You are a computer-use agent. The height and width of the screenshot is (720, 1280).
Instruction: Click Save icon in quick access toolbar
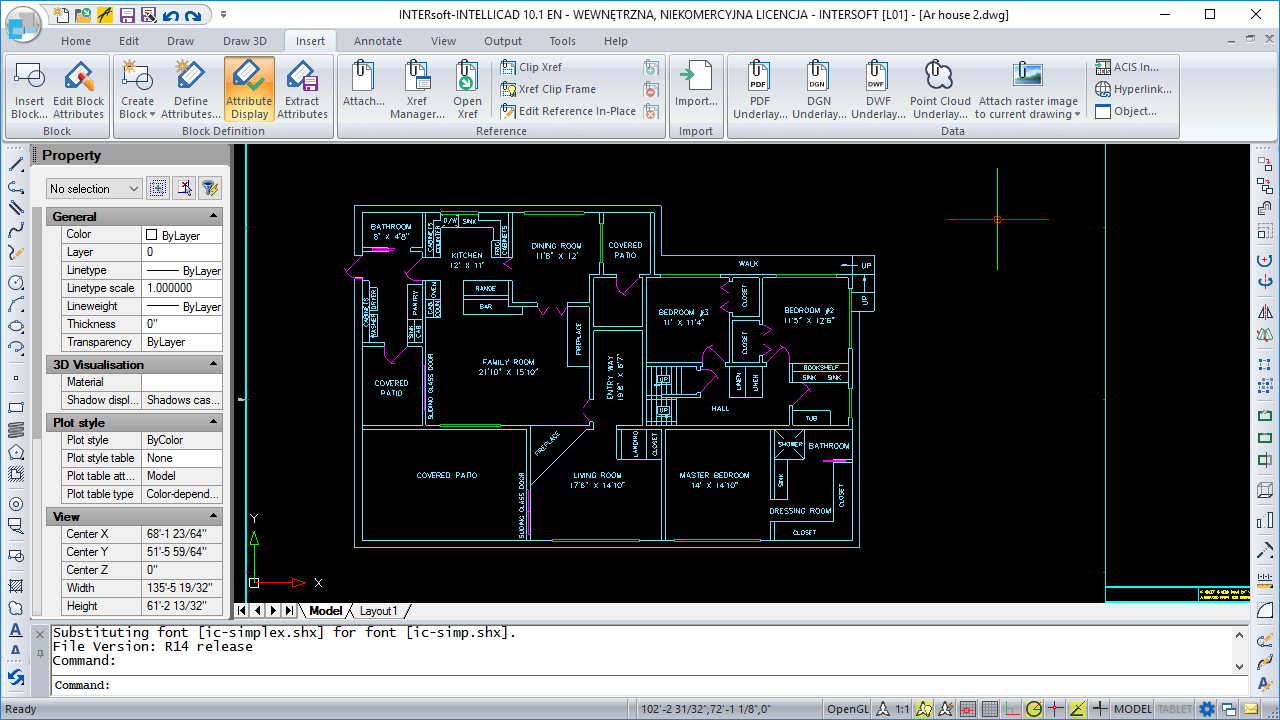127,15
